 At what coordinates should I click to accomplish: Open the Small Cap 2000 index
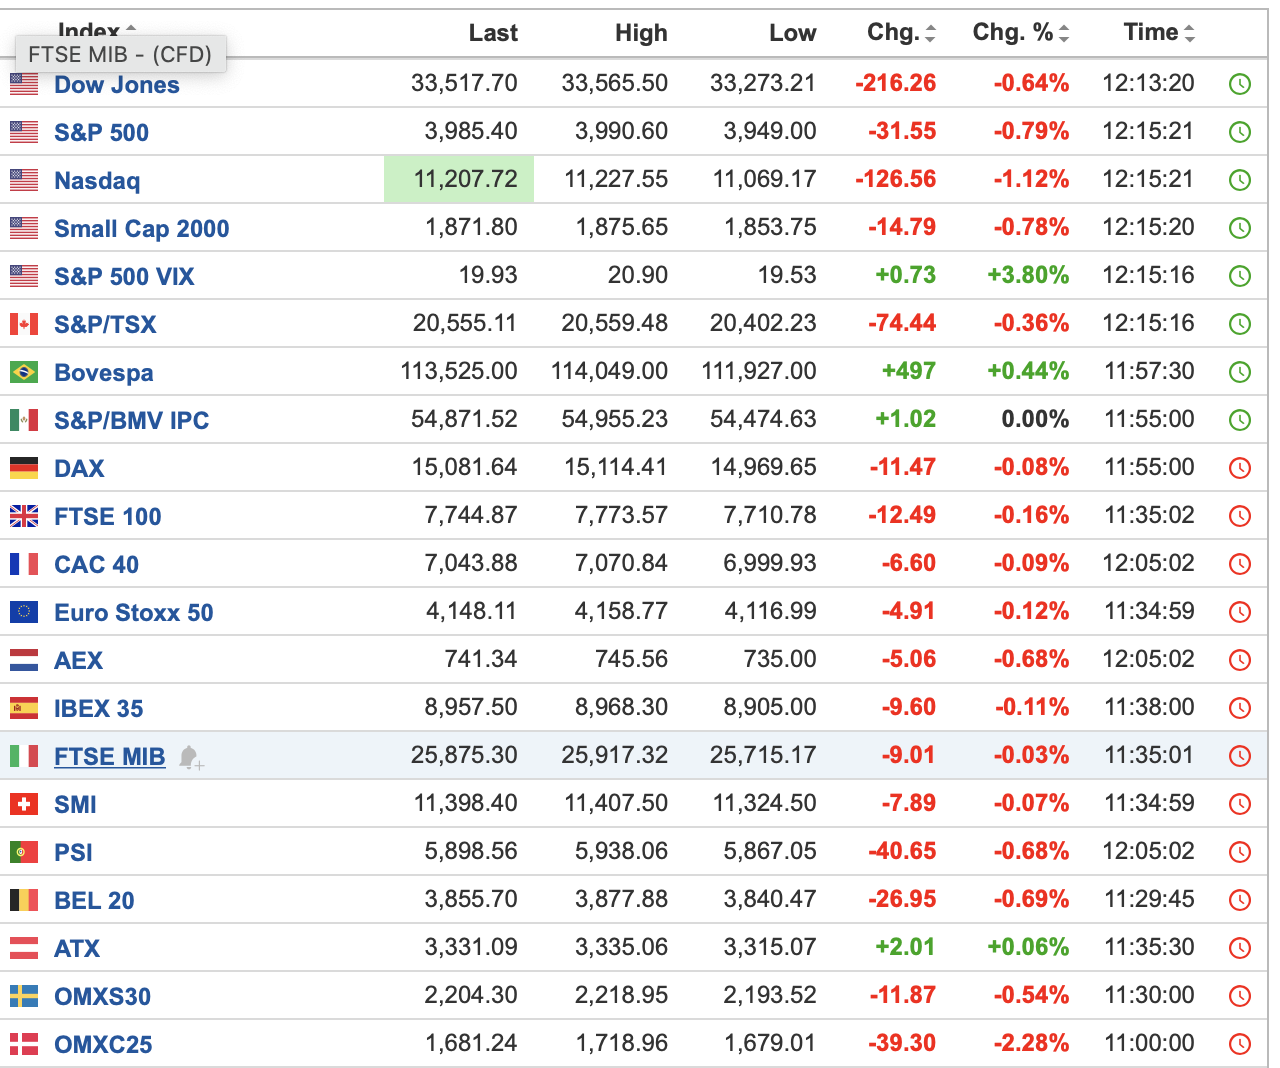(x=141, y=229)
